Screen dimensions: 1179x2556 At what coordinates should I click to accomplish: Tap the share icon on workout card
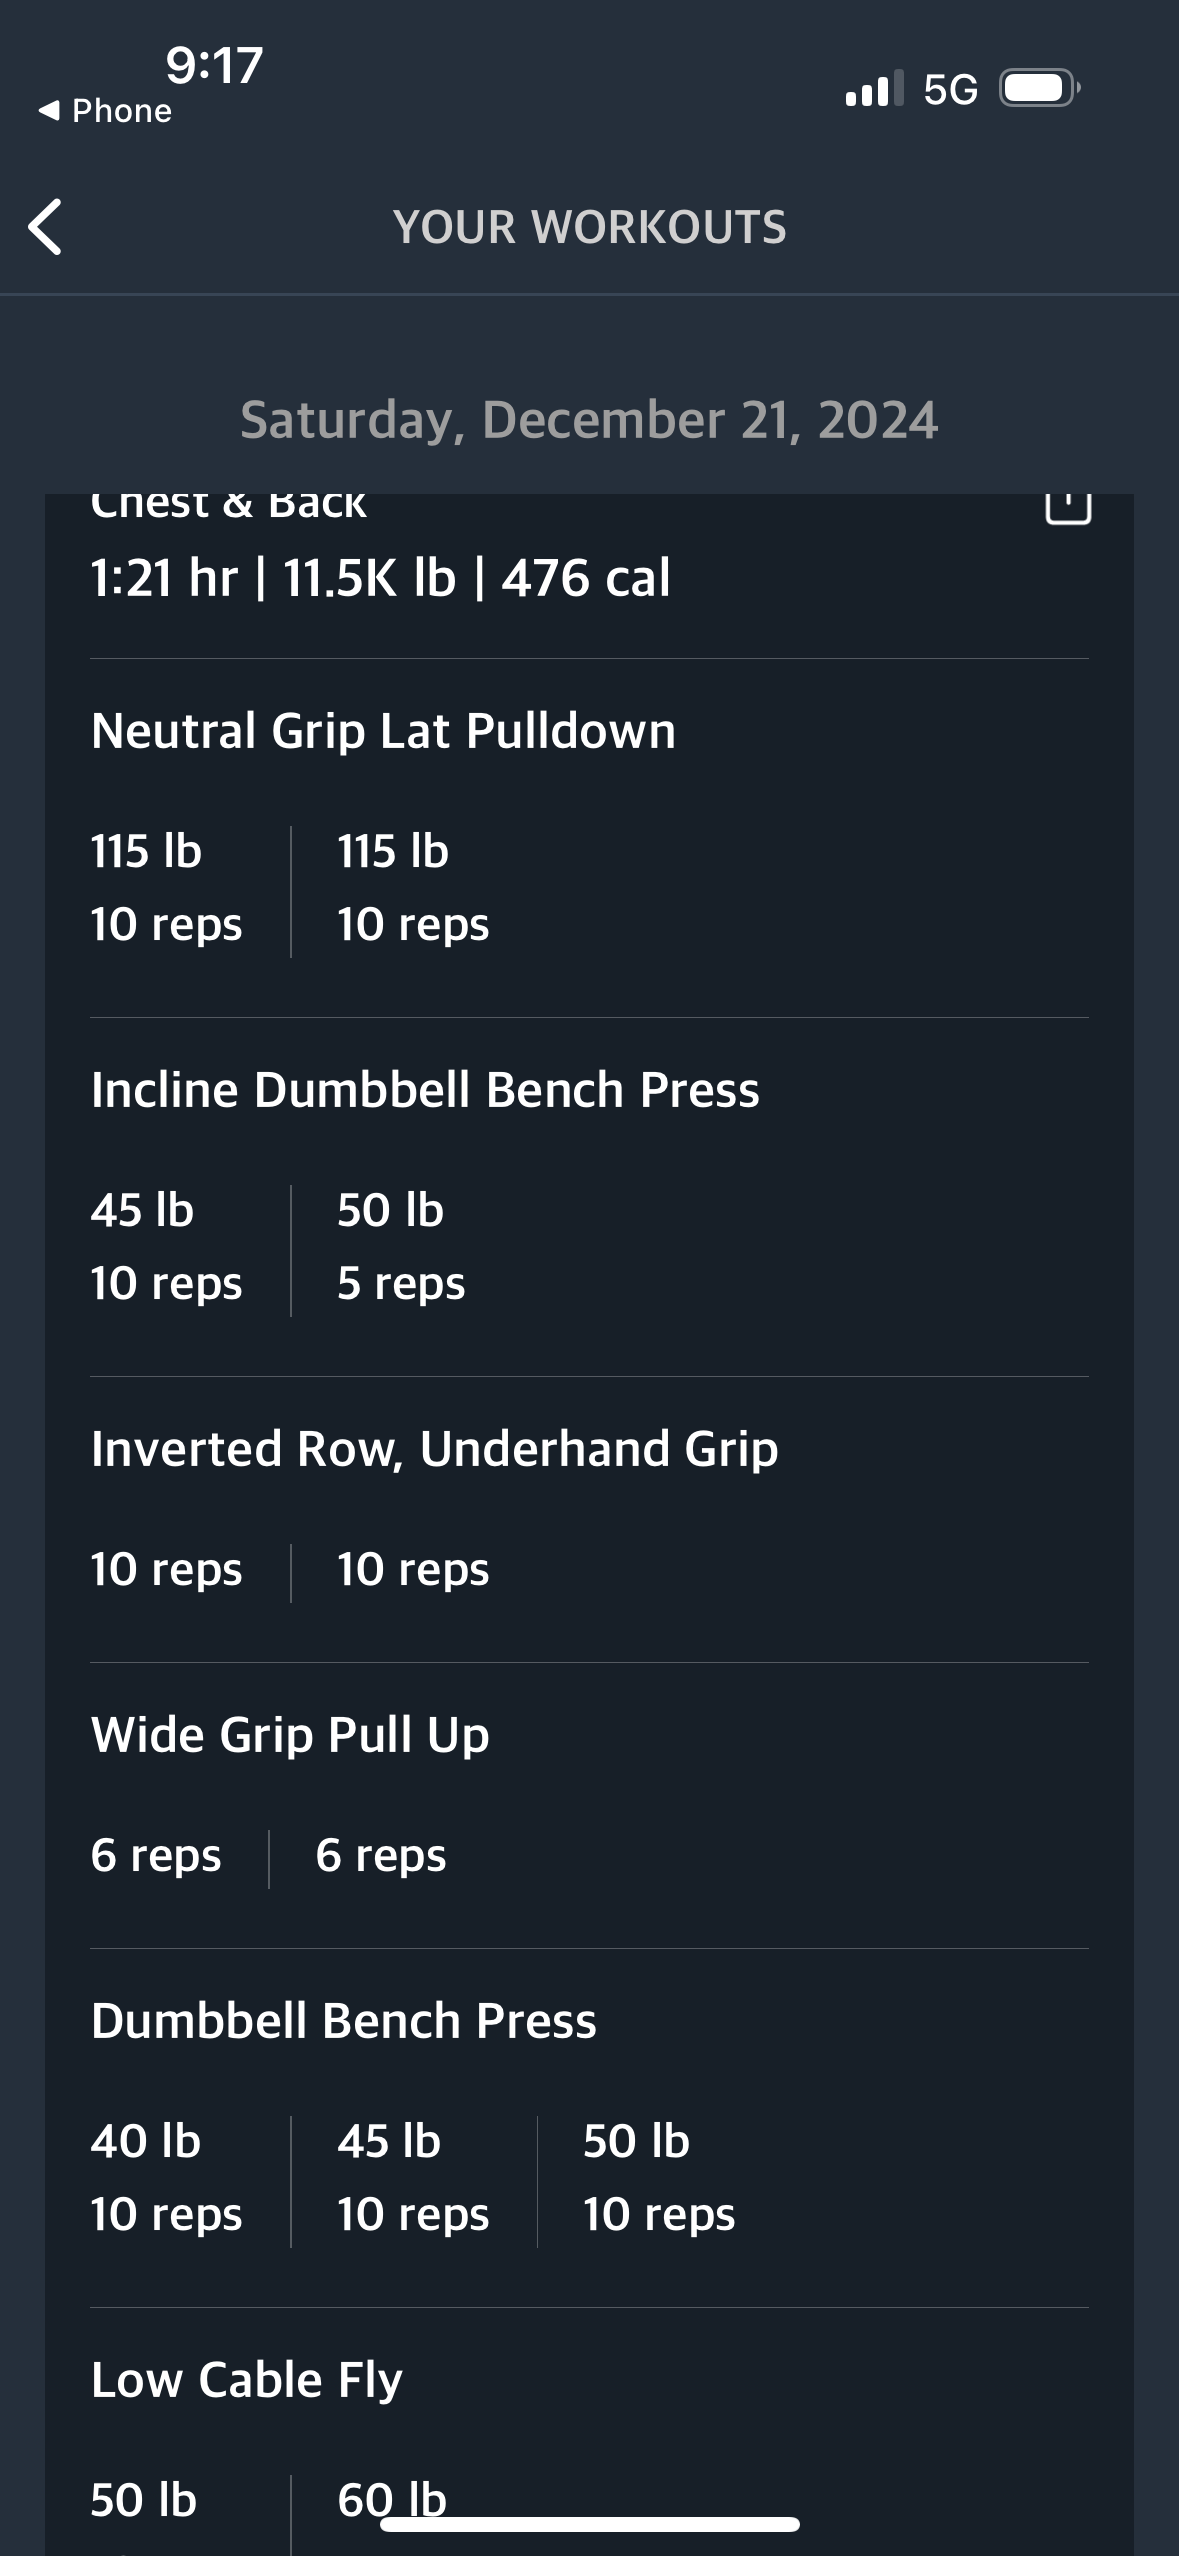(1067, 506)
